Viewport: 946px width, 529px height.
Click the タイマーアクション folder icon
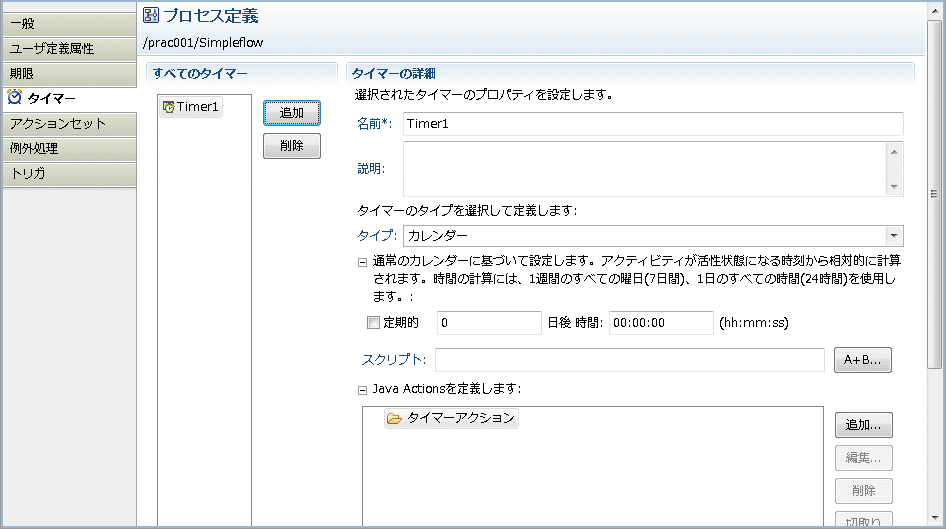point(394,418)
